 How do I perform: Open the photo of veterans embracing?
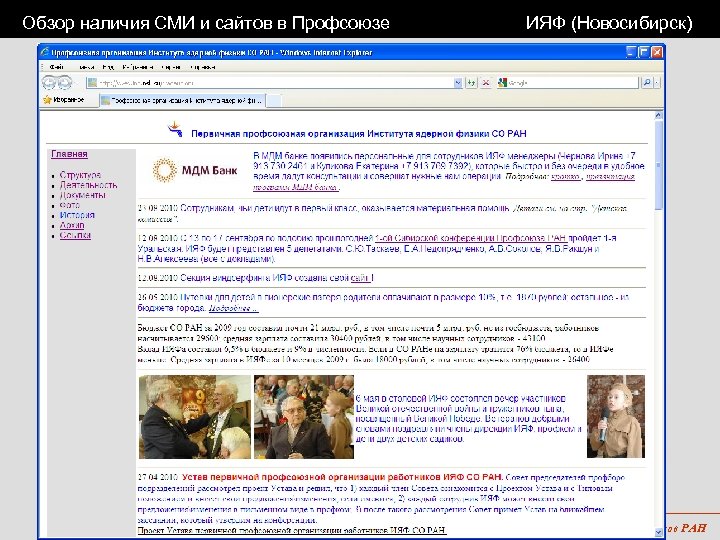click(195, 416)
